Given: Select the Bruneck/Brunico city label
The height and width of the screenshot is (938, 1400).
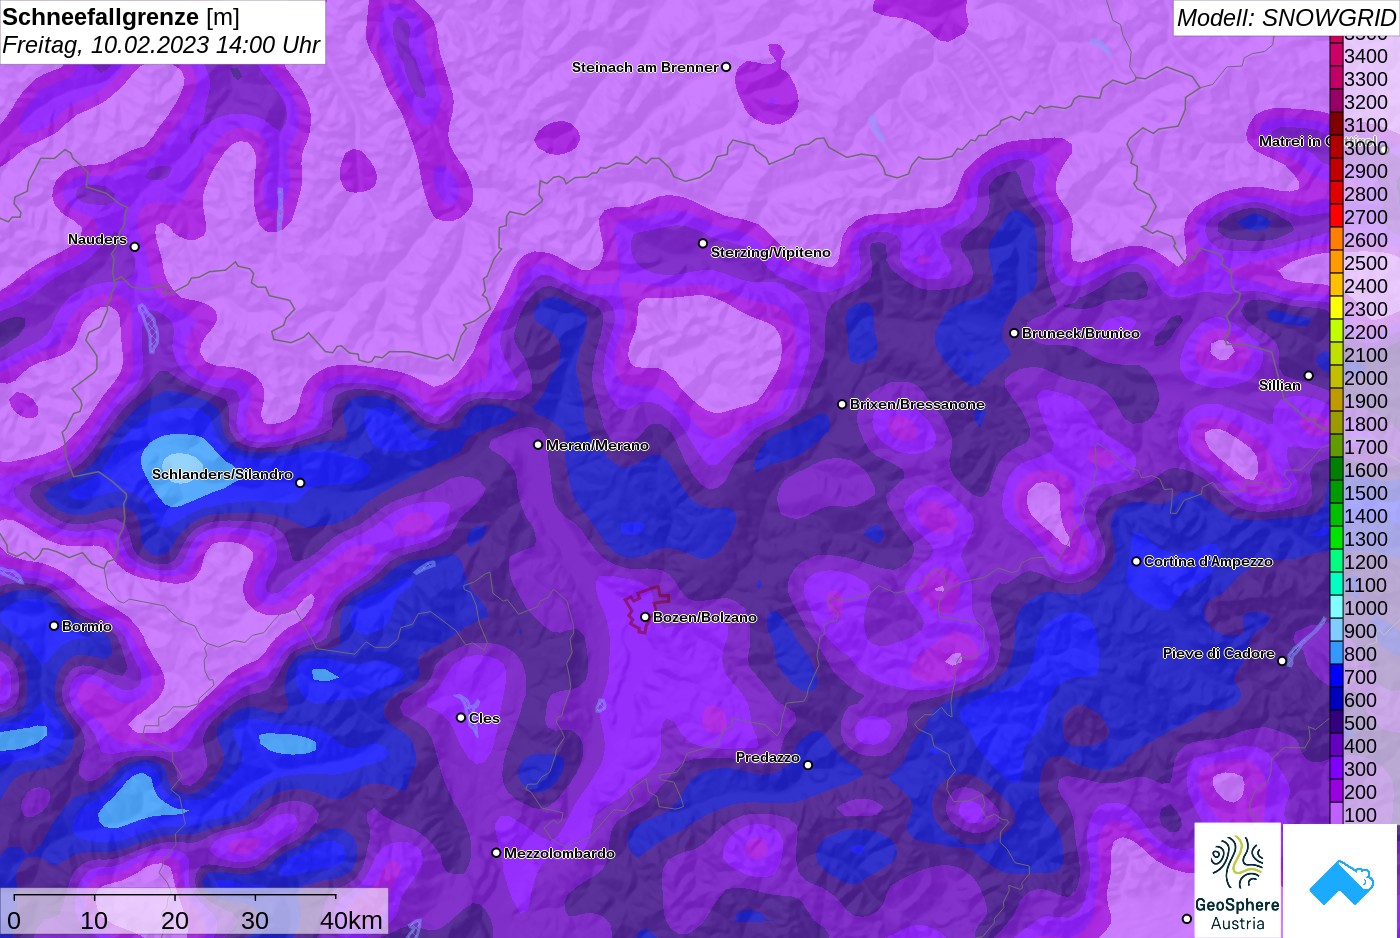Looking at the screenshot, I should click(x=1081, y=333).
